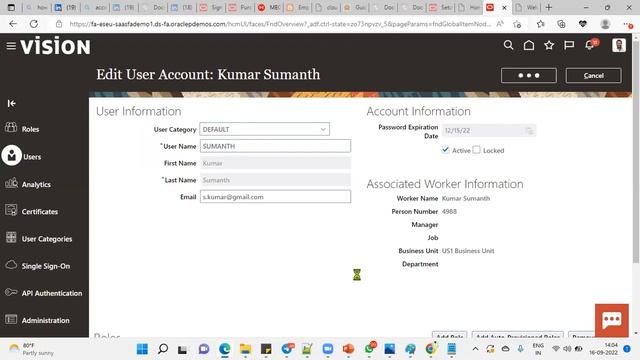Open Password Expiration Date calendar picker
This screenshot has height=360, width=640.
[529, 131]
